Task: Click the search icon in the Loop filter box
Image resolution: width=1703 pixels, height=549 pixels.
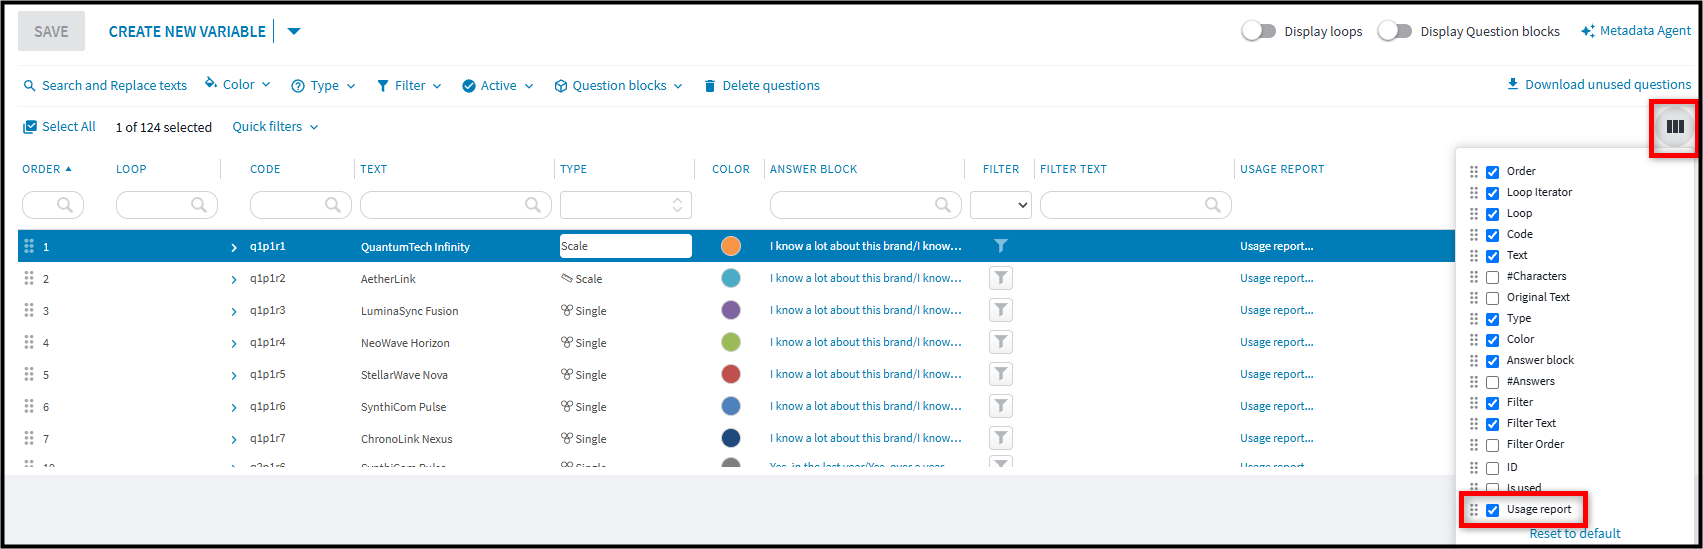Action: [x=199, y=205]
